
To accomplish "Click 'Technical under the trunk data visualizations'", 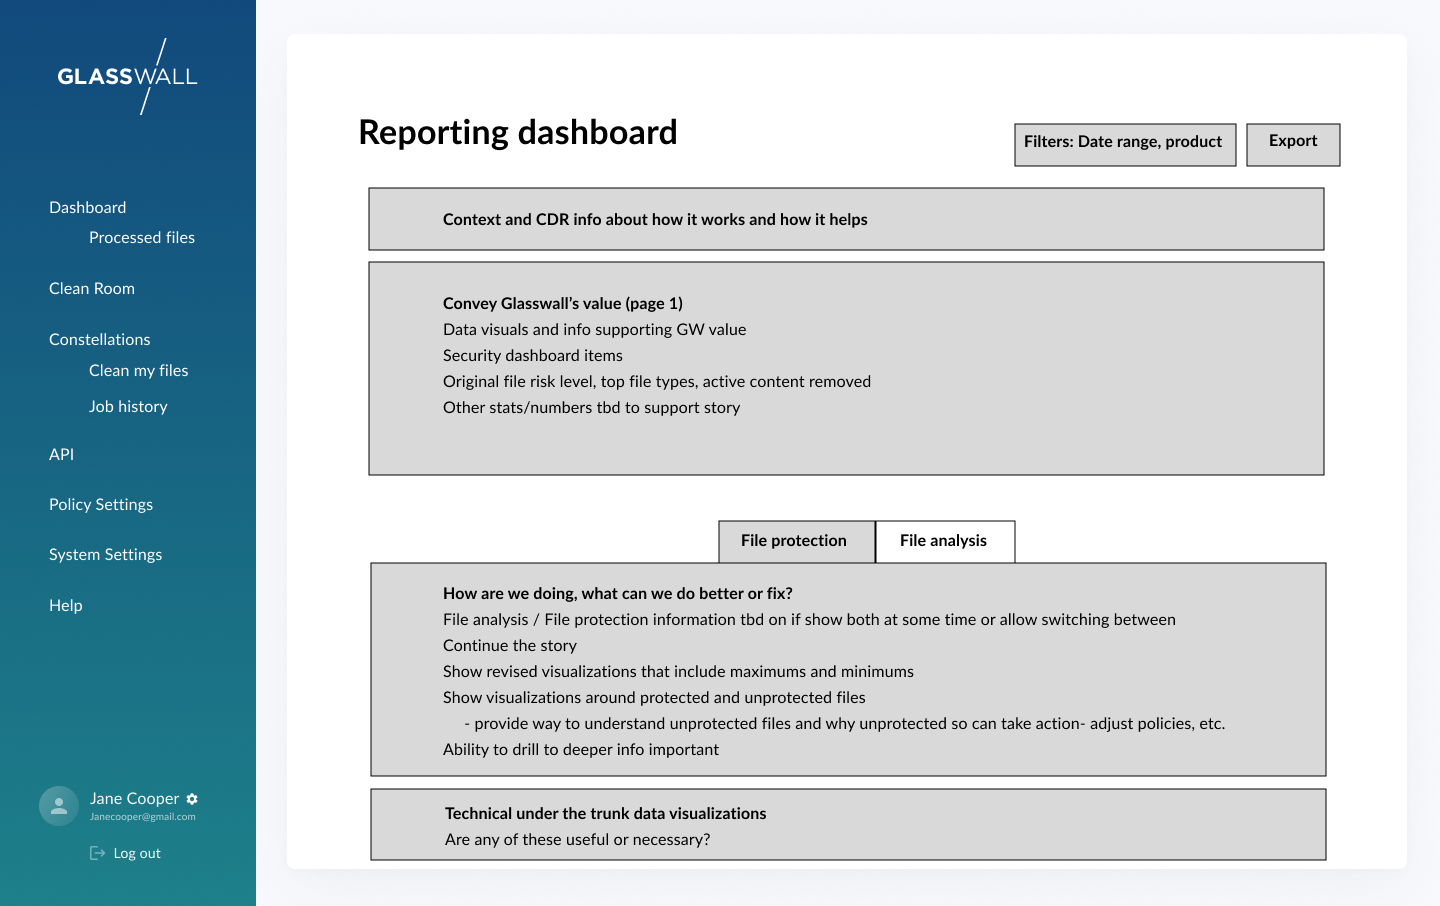I will [606, 814].
